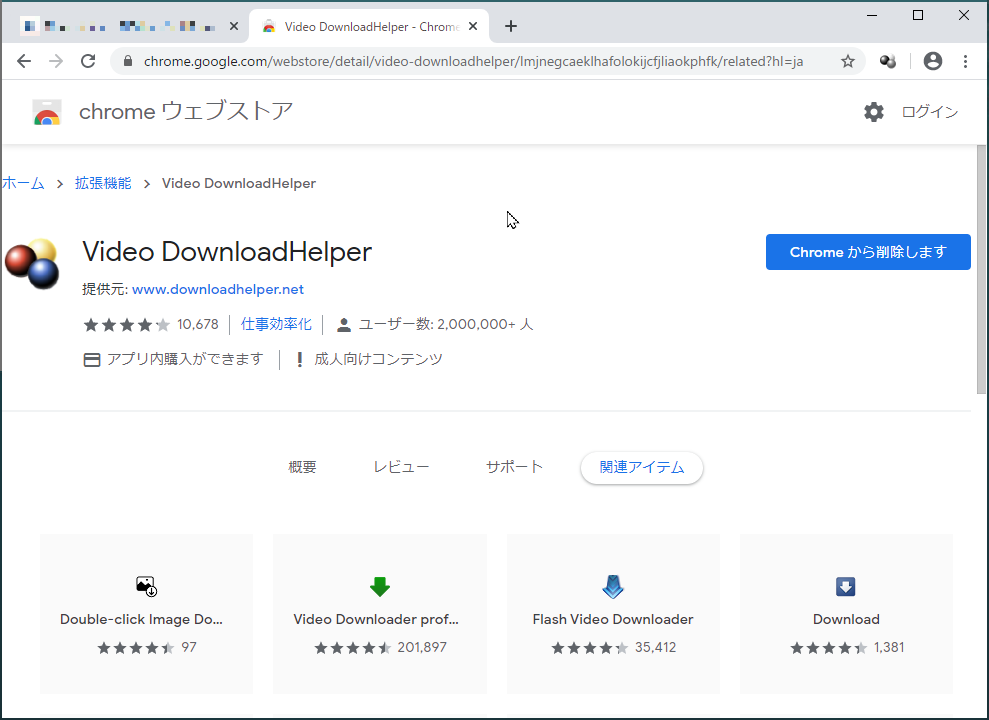Switch to the レビュー tab
Screen dimensions: 989x720
tap(401, 467)
